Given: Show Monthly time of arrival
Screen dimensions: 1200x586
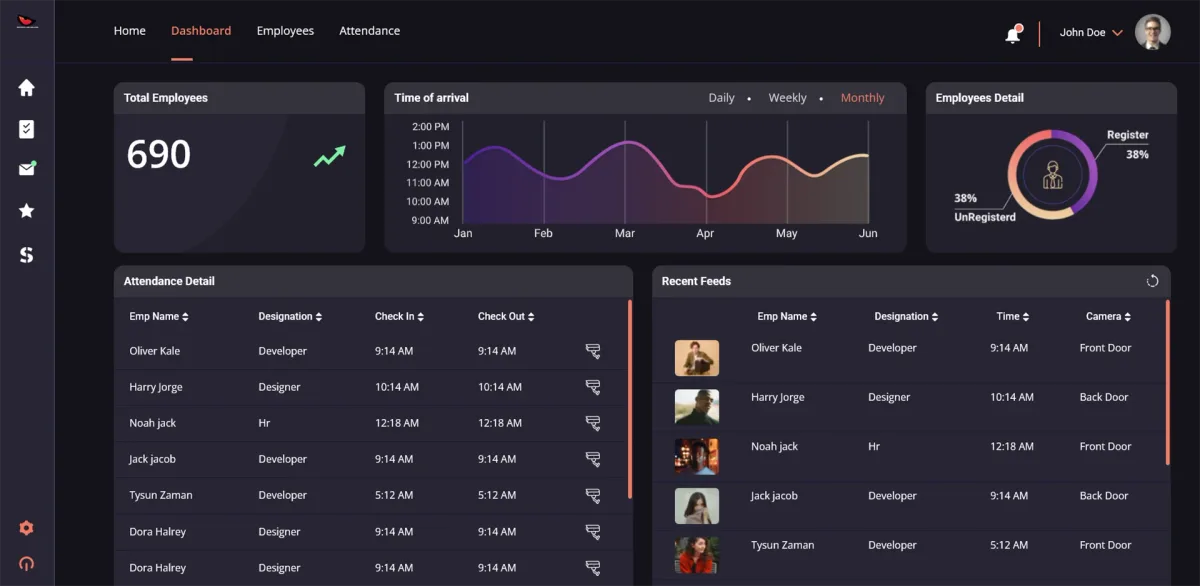Looking at the screenshot, I should (862, 98).
